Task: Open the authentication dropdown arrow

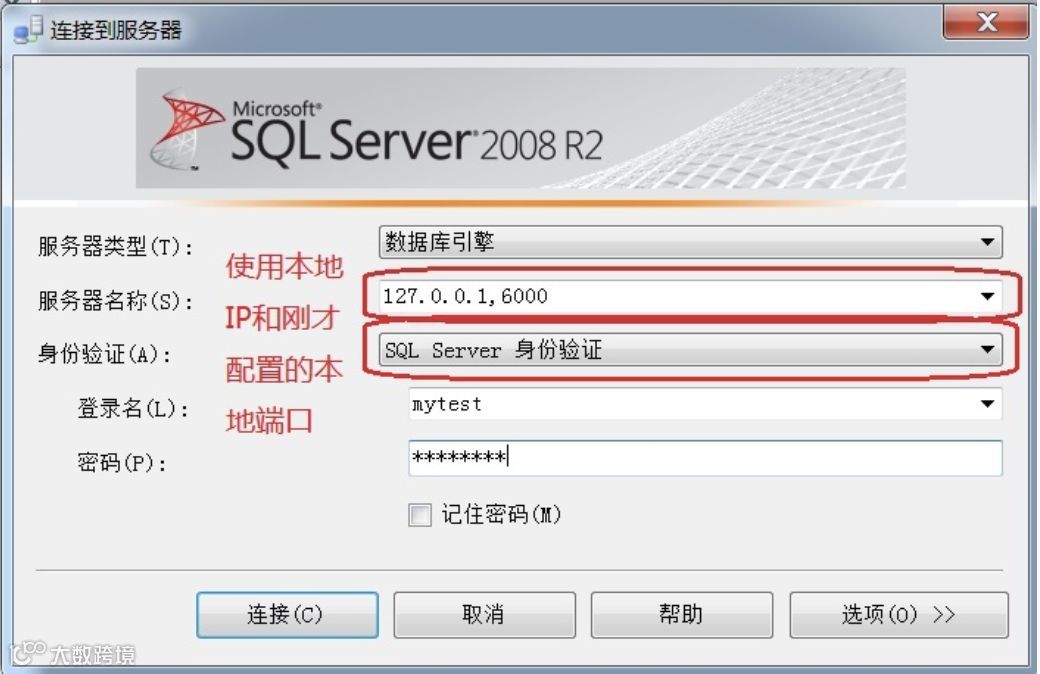Action: 987,350
